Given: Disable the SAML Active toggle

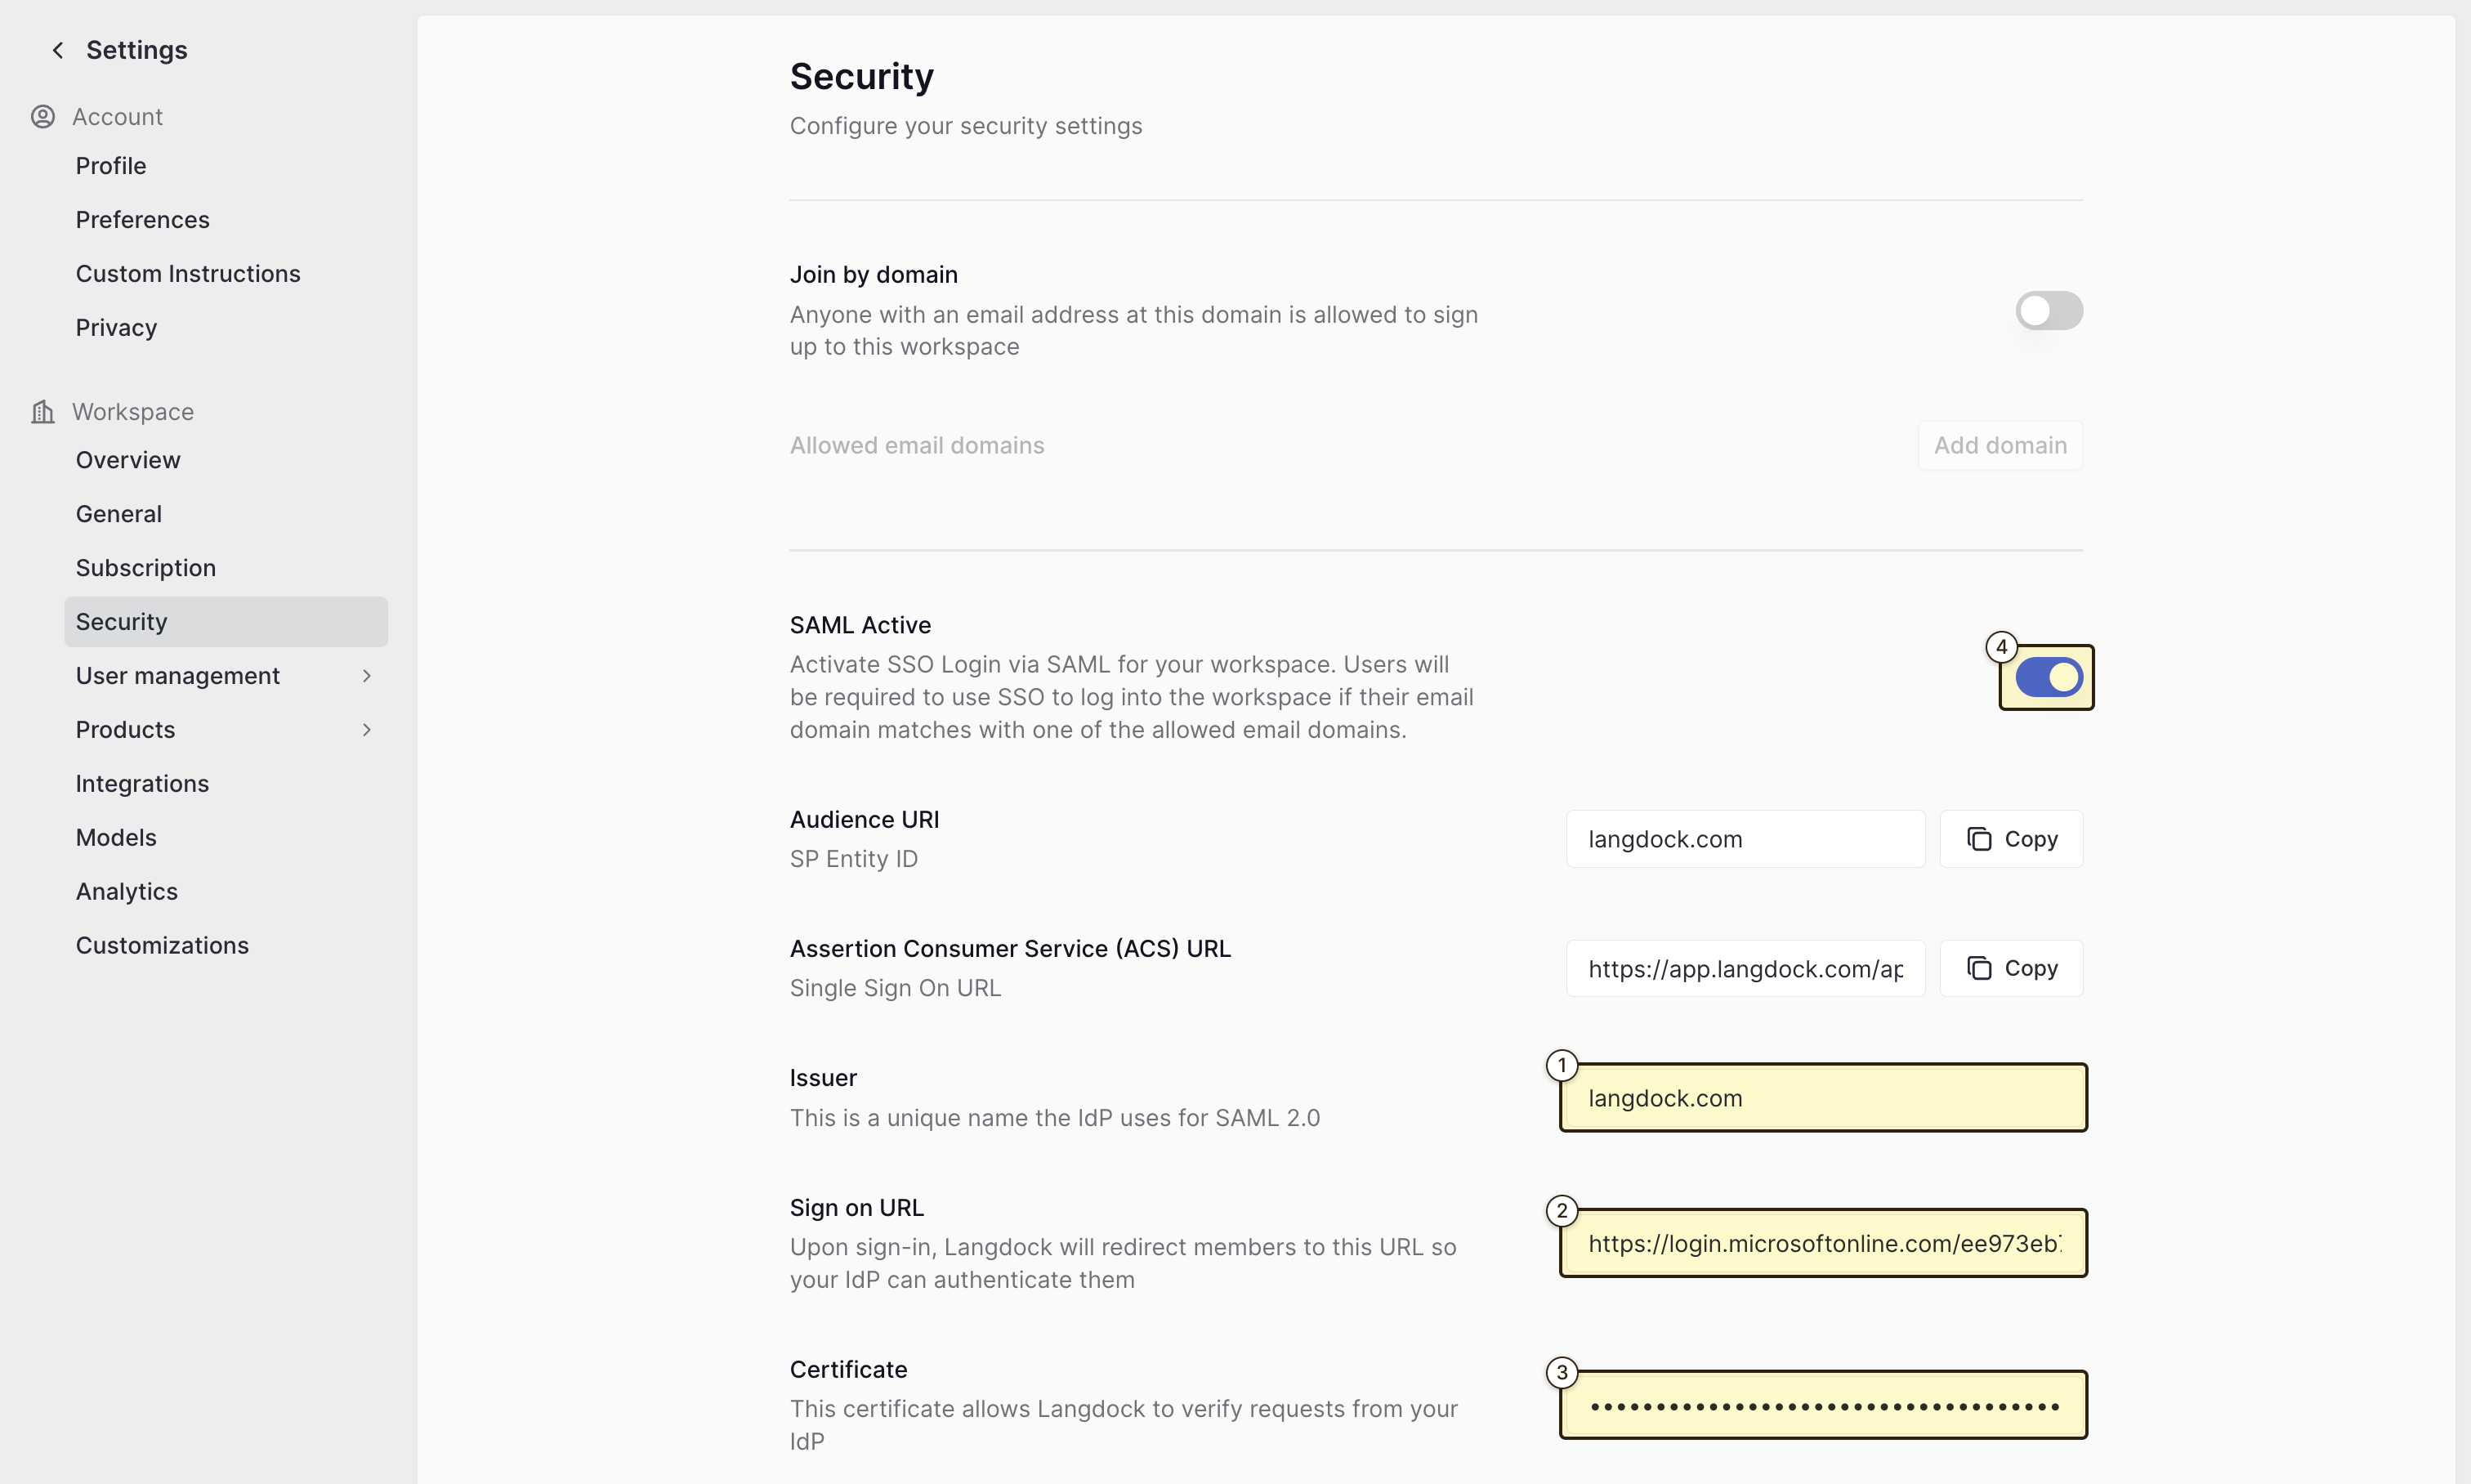Looking at the screenshot, I should click(x=2045, y=677).
